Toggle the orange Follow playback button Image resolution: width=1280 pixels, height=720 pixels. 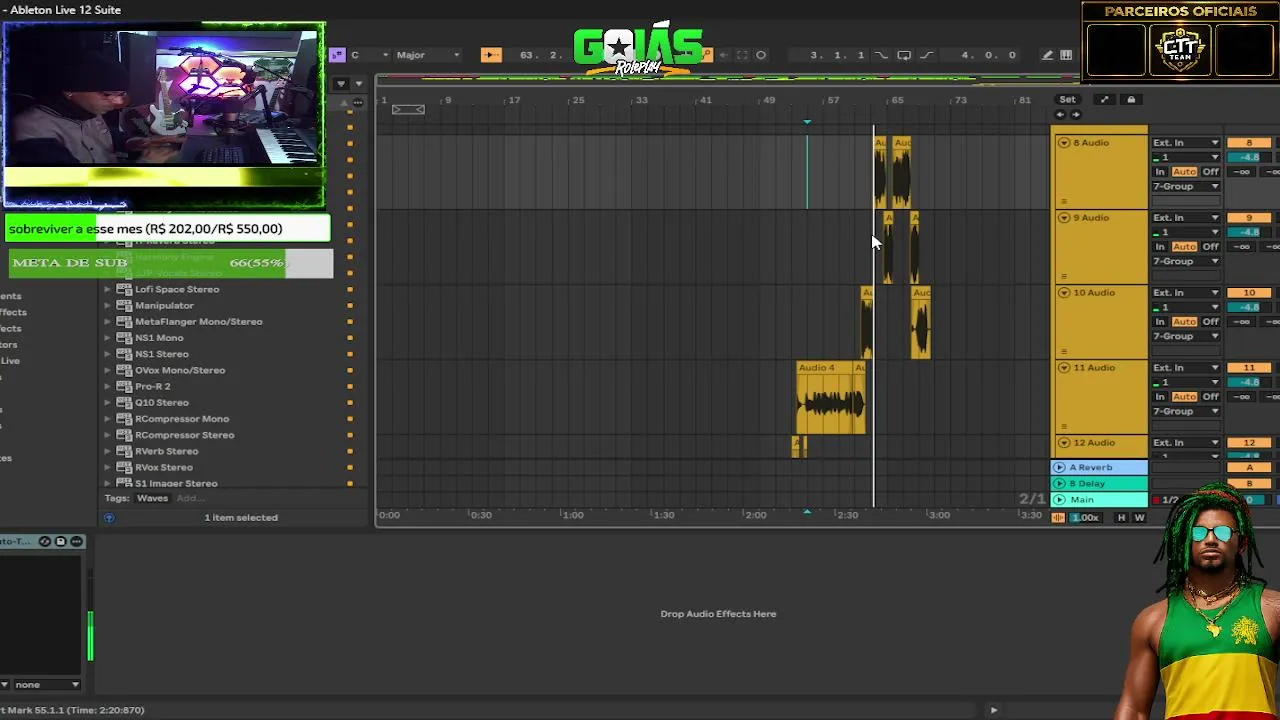[x=490, y=55]
